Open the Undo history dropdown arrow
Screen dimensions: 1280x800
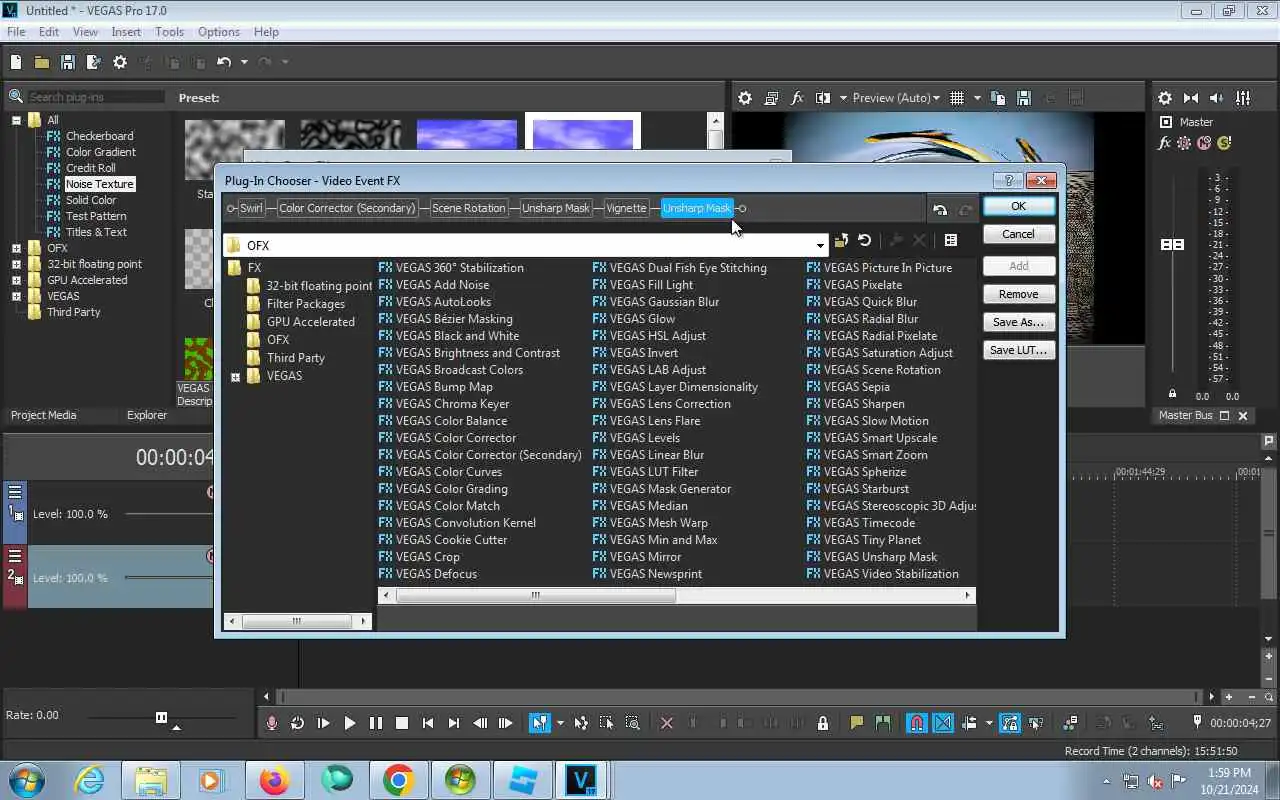click(243, 62)
